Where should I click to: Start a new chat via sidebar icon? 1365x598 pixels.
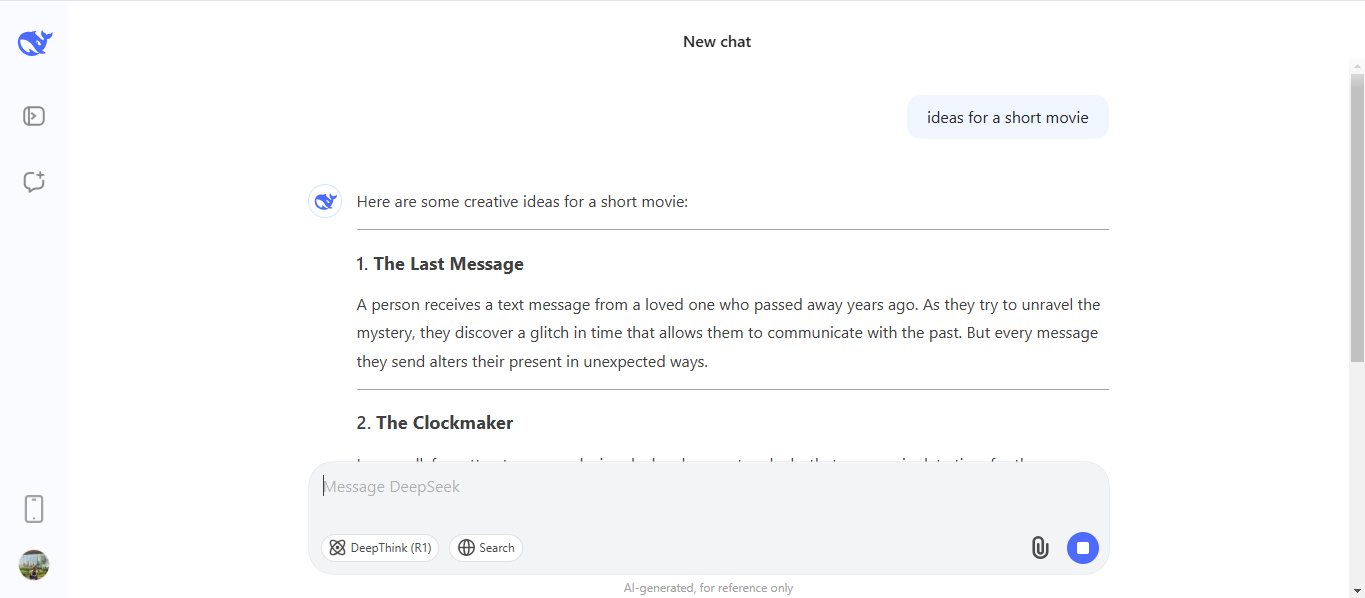pos(34,182)
